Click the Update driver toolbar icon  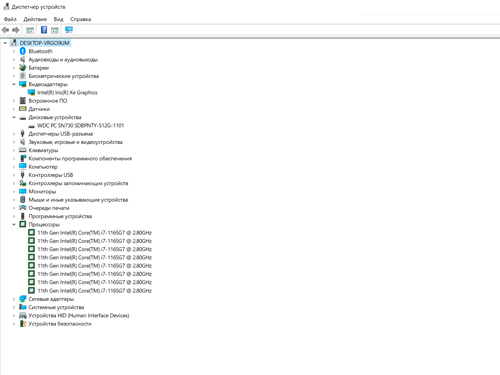55,30
